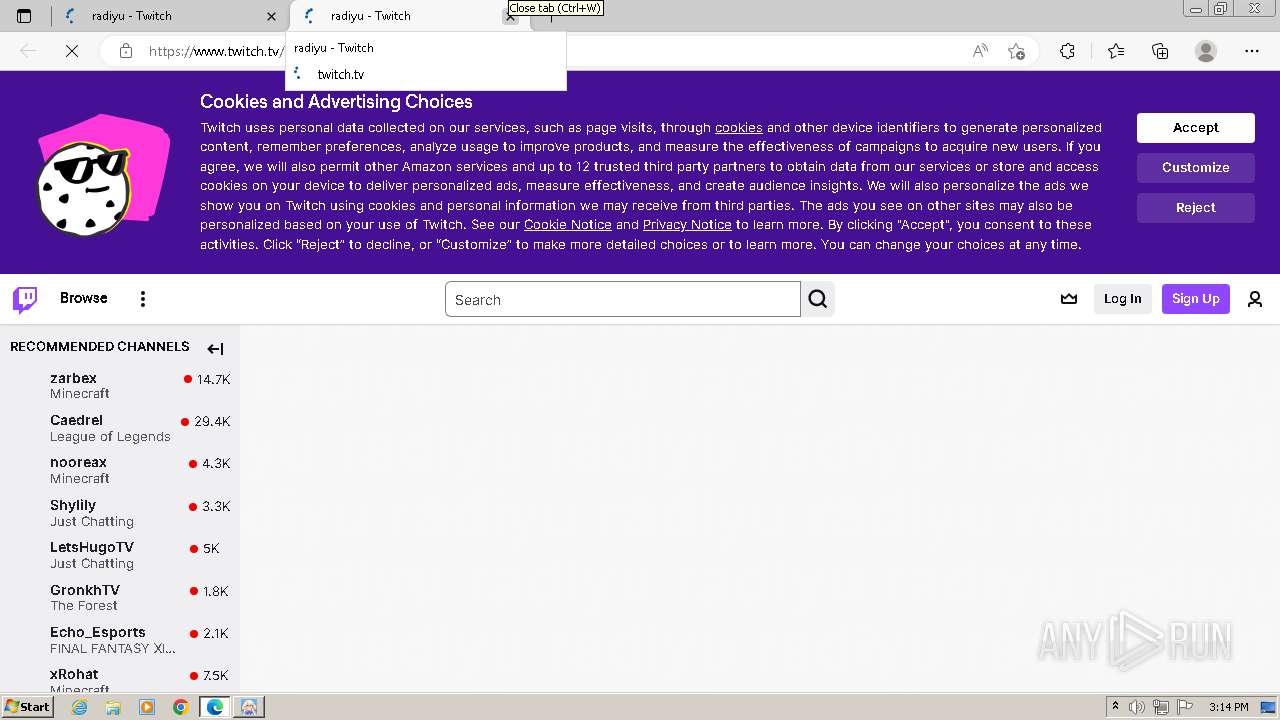Open the cookies link in the banner
Image resolution: width=1280 pixels, height=720 pixels.
(x=739, y=127)
